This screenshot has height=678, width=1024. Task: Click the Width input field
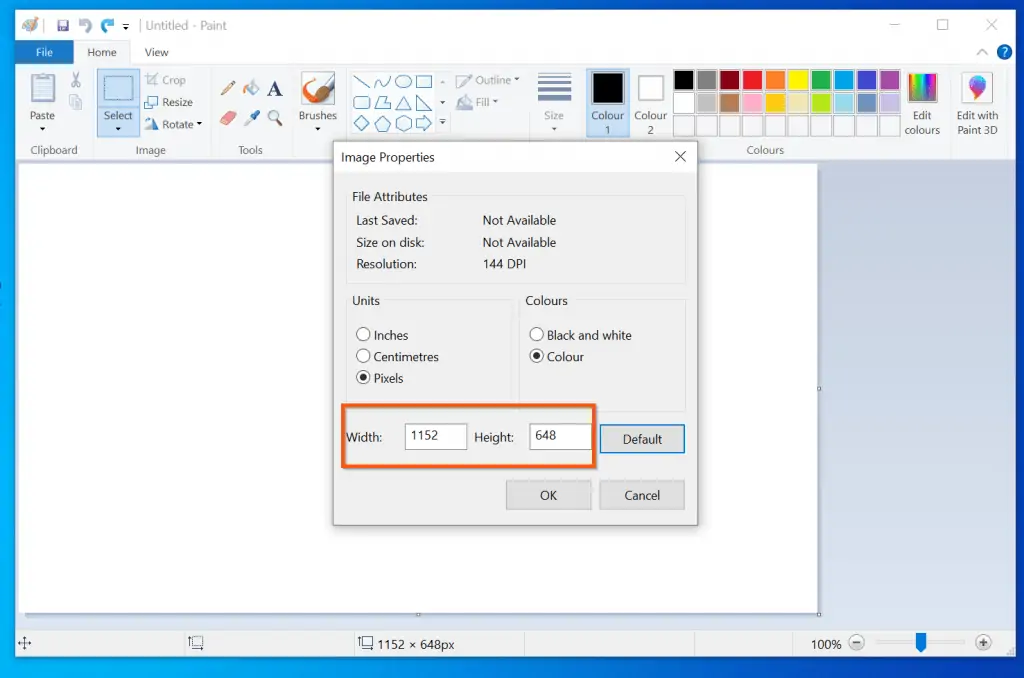[x=436, y=436]
